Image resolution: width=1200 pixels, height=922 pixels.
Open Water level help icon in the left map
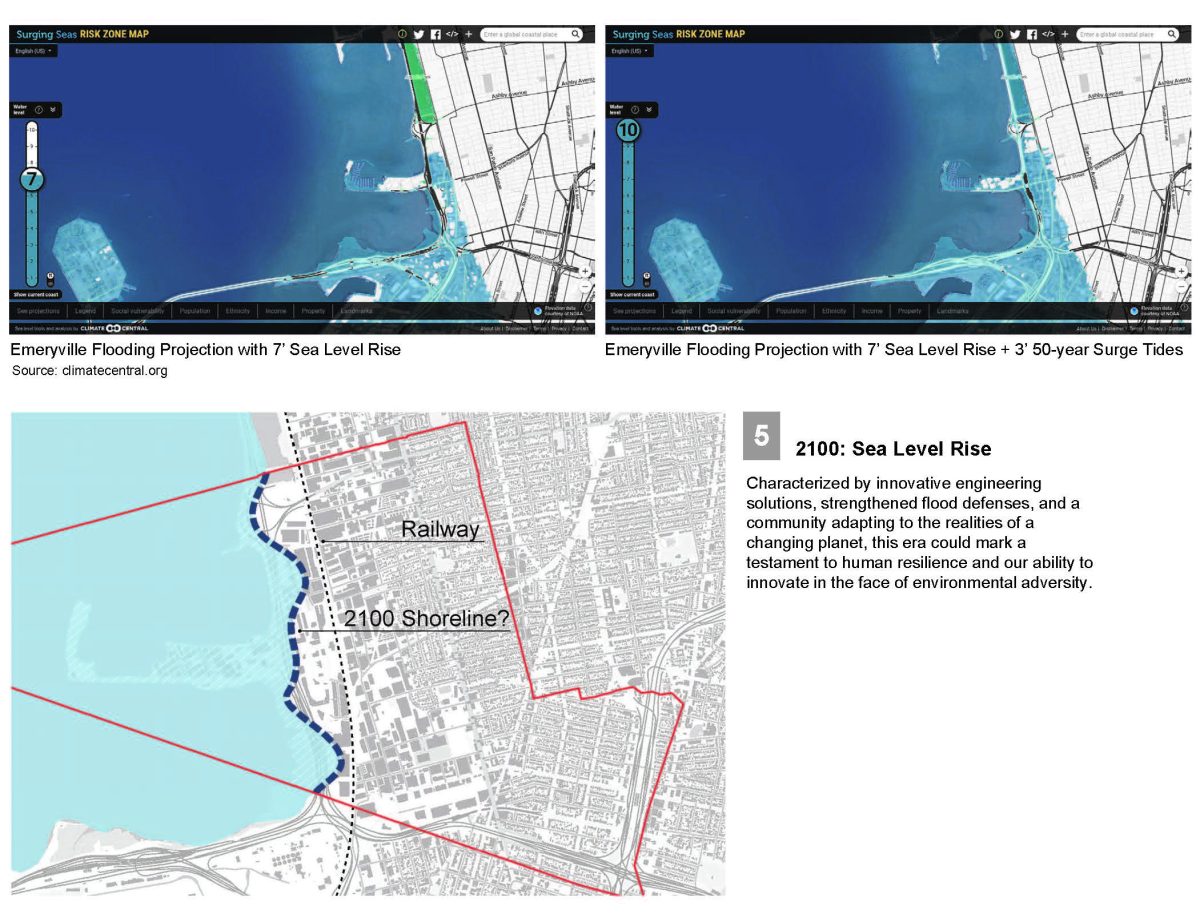point(39,110)
